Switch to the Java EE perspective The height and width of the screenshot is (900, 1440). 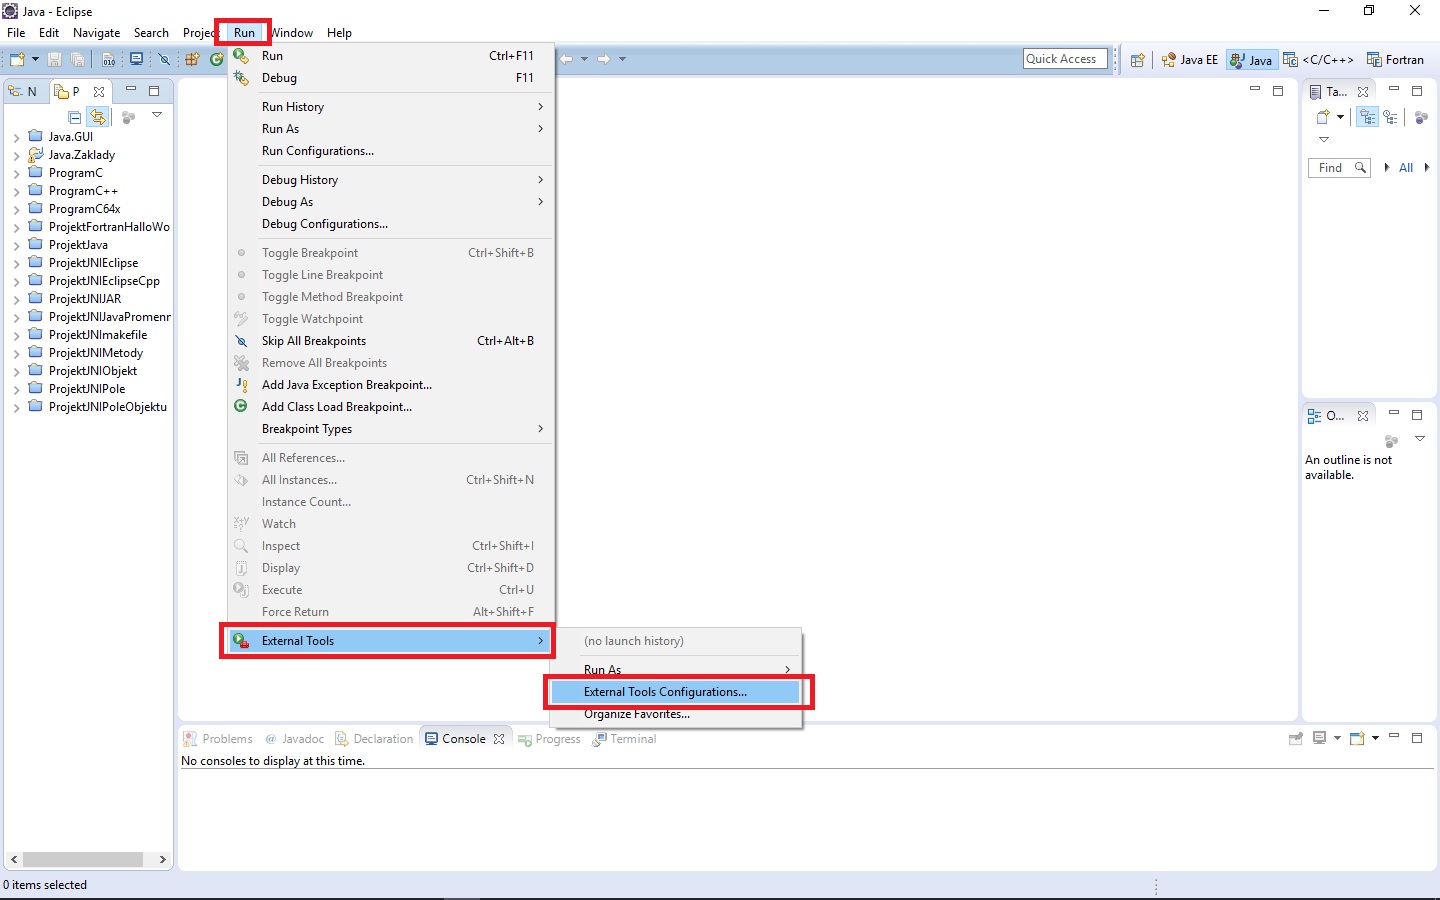tap(1189, 59)
